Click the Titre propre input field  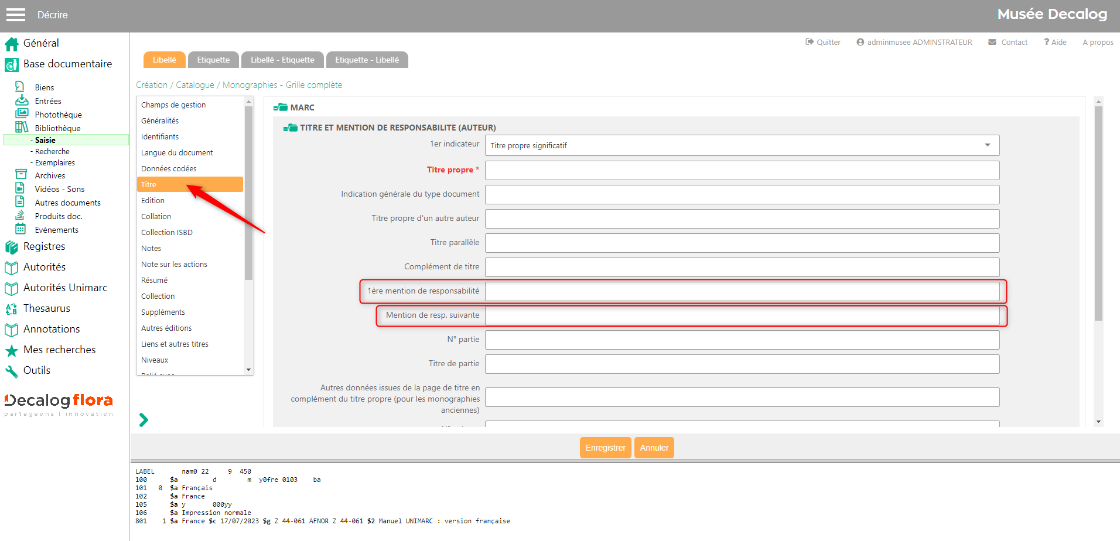click(x=742, y=170)
